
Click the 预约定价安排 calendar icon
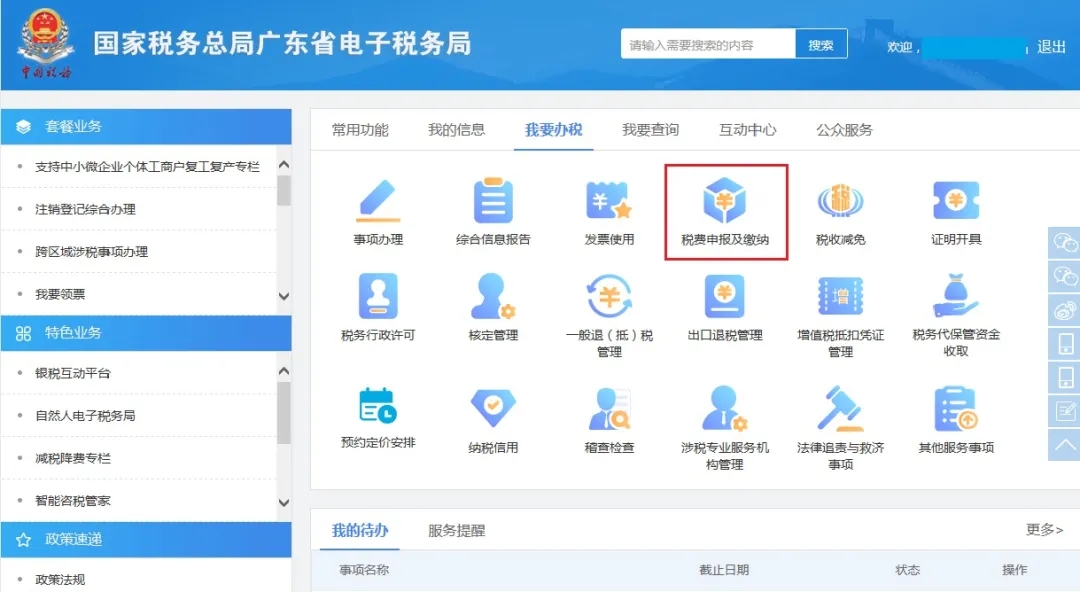(x=378, y=405)
